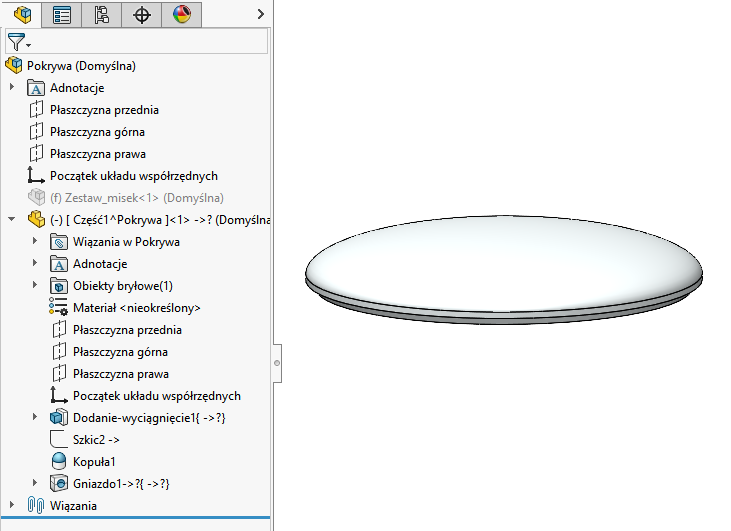
Task: Select the top-level Płaszczyzna górna plane
Action: 97,132
